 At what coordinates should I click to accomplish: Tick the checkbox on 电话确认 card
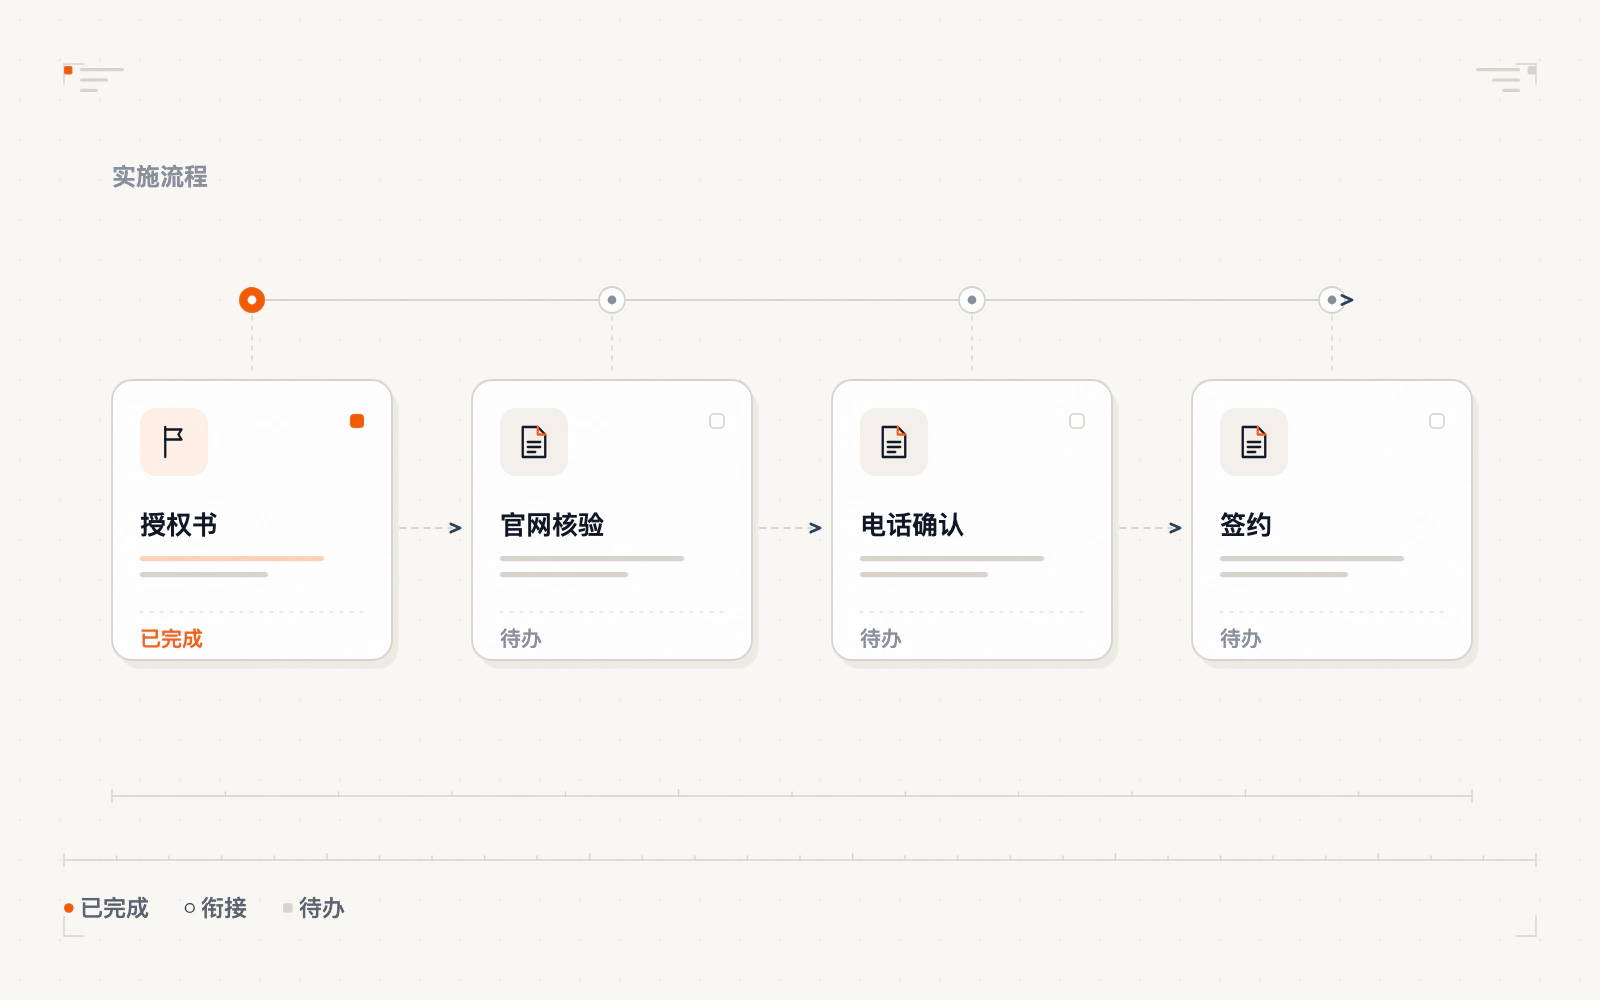point(1077,421)
